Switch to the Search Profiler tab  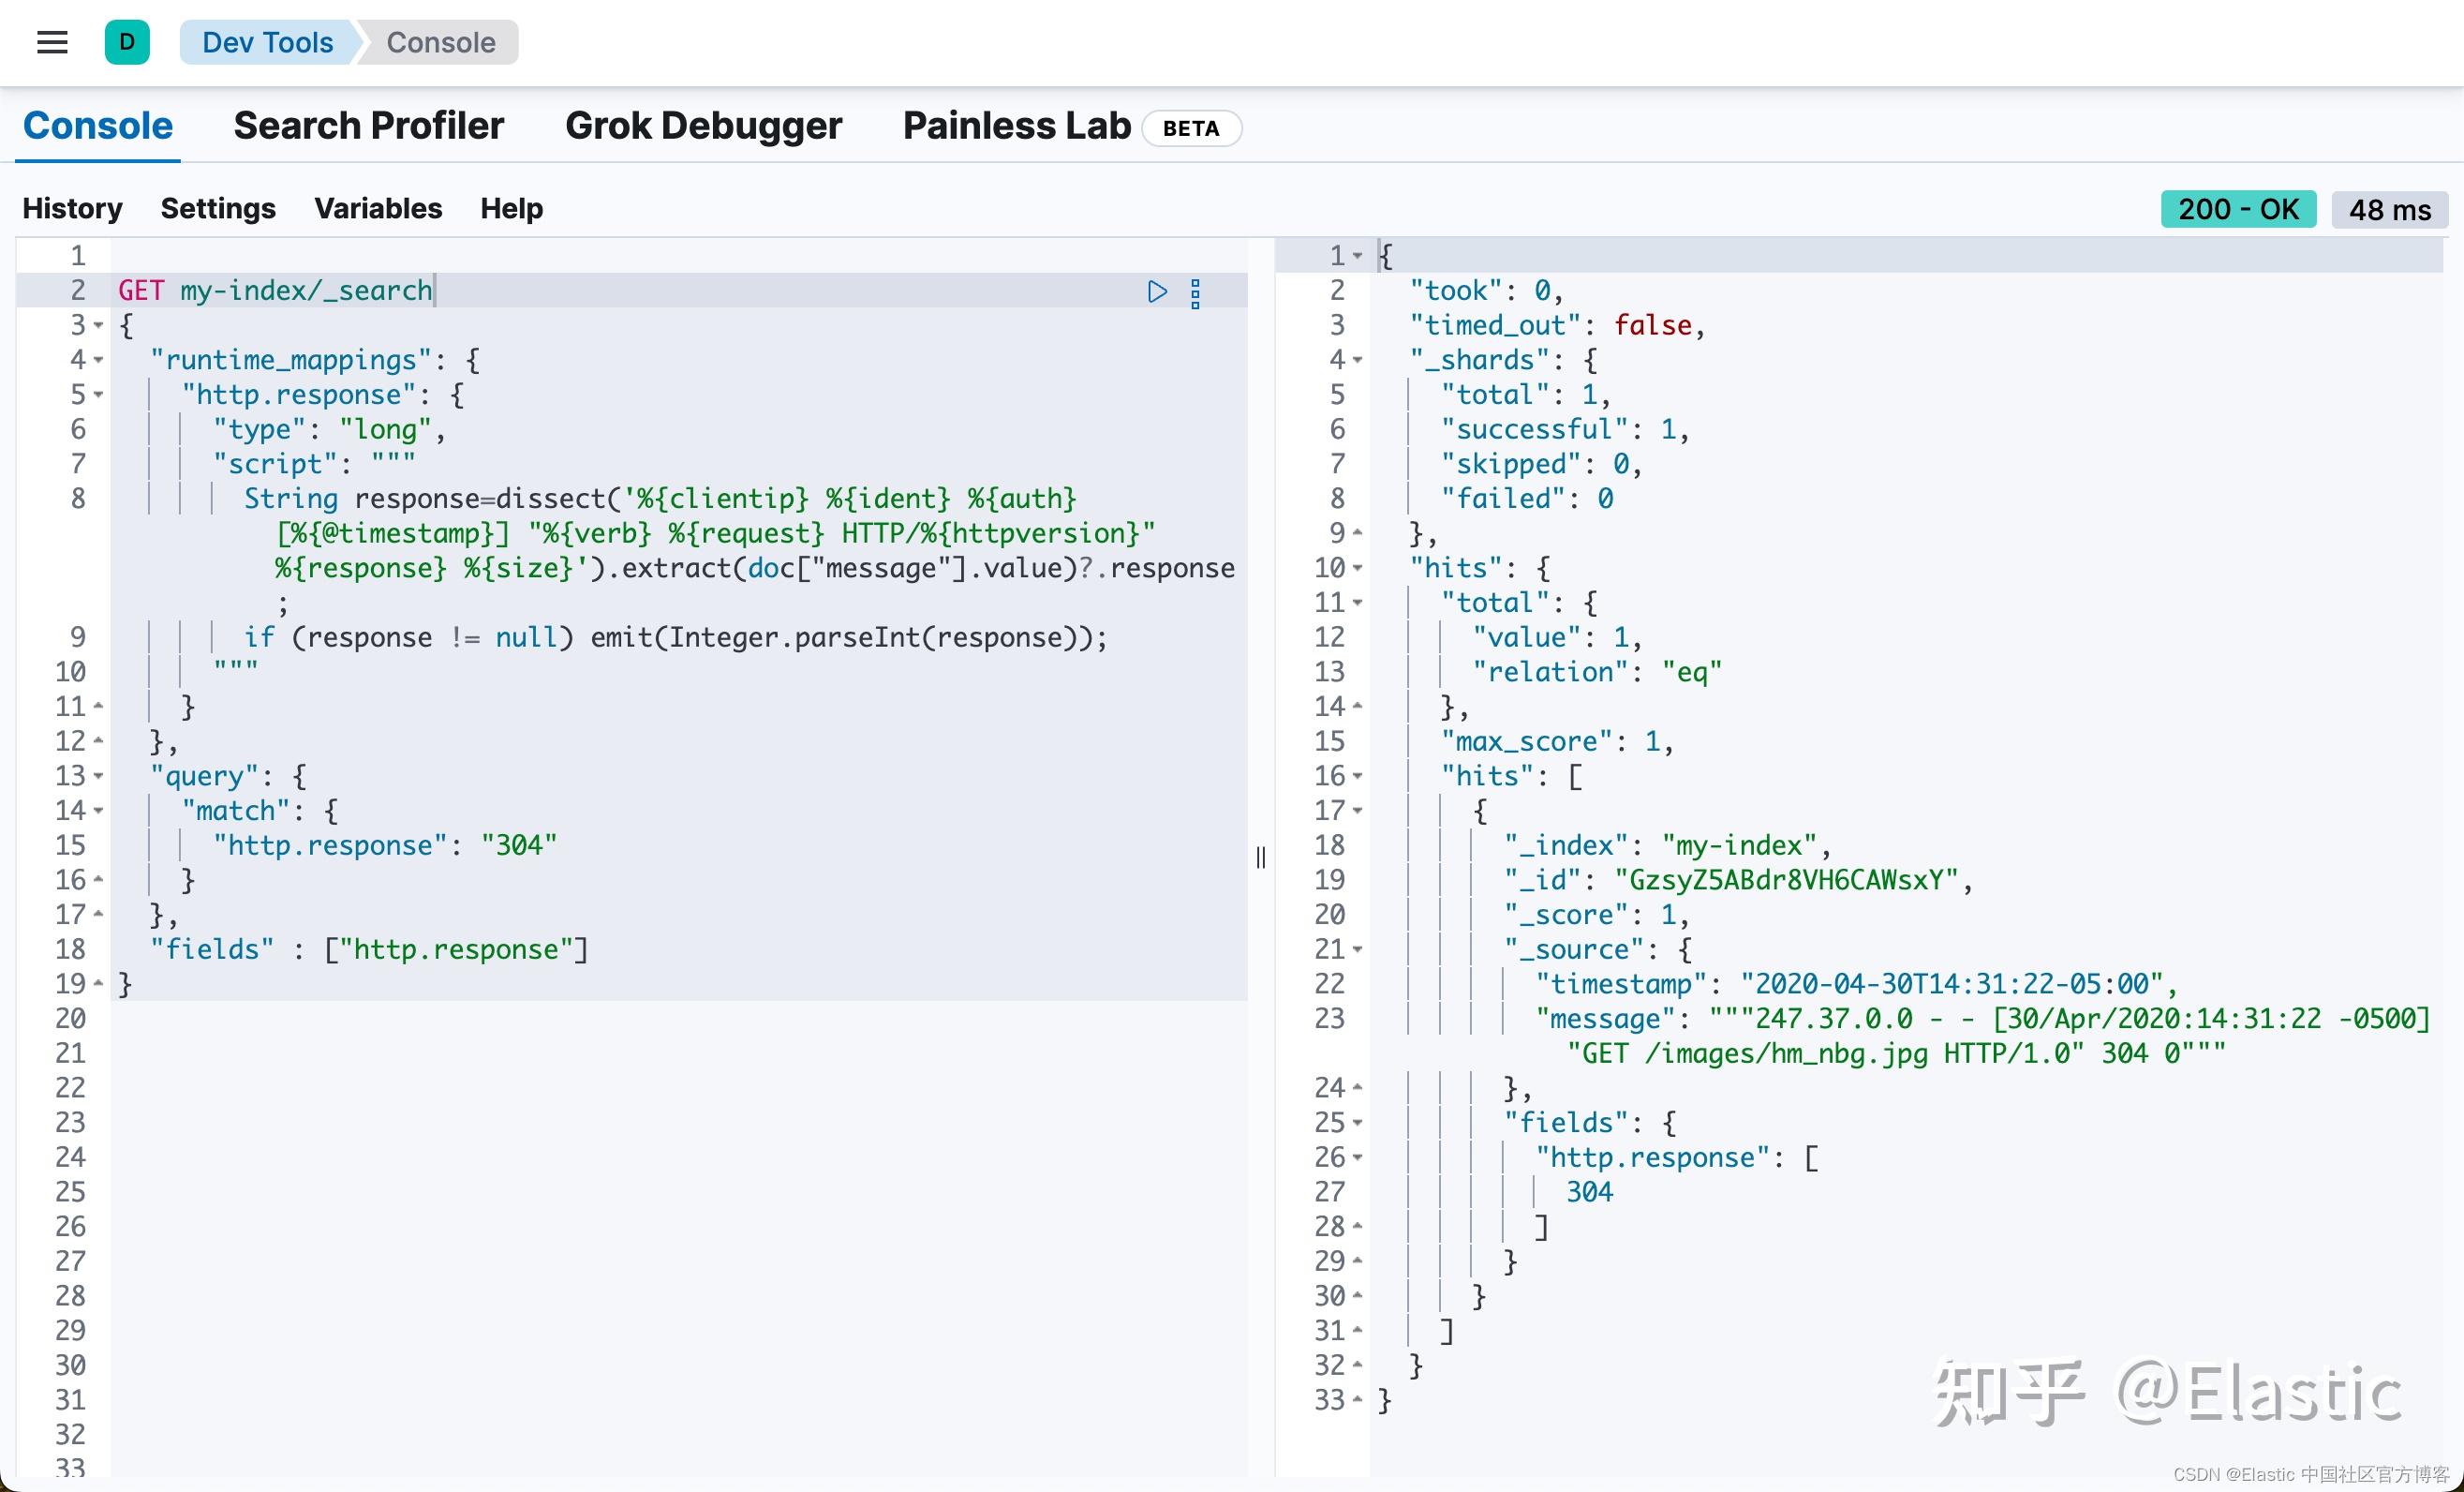pyautogui.click(x=368, y=126)
